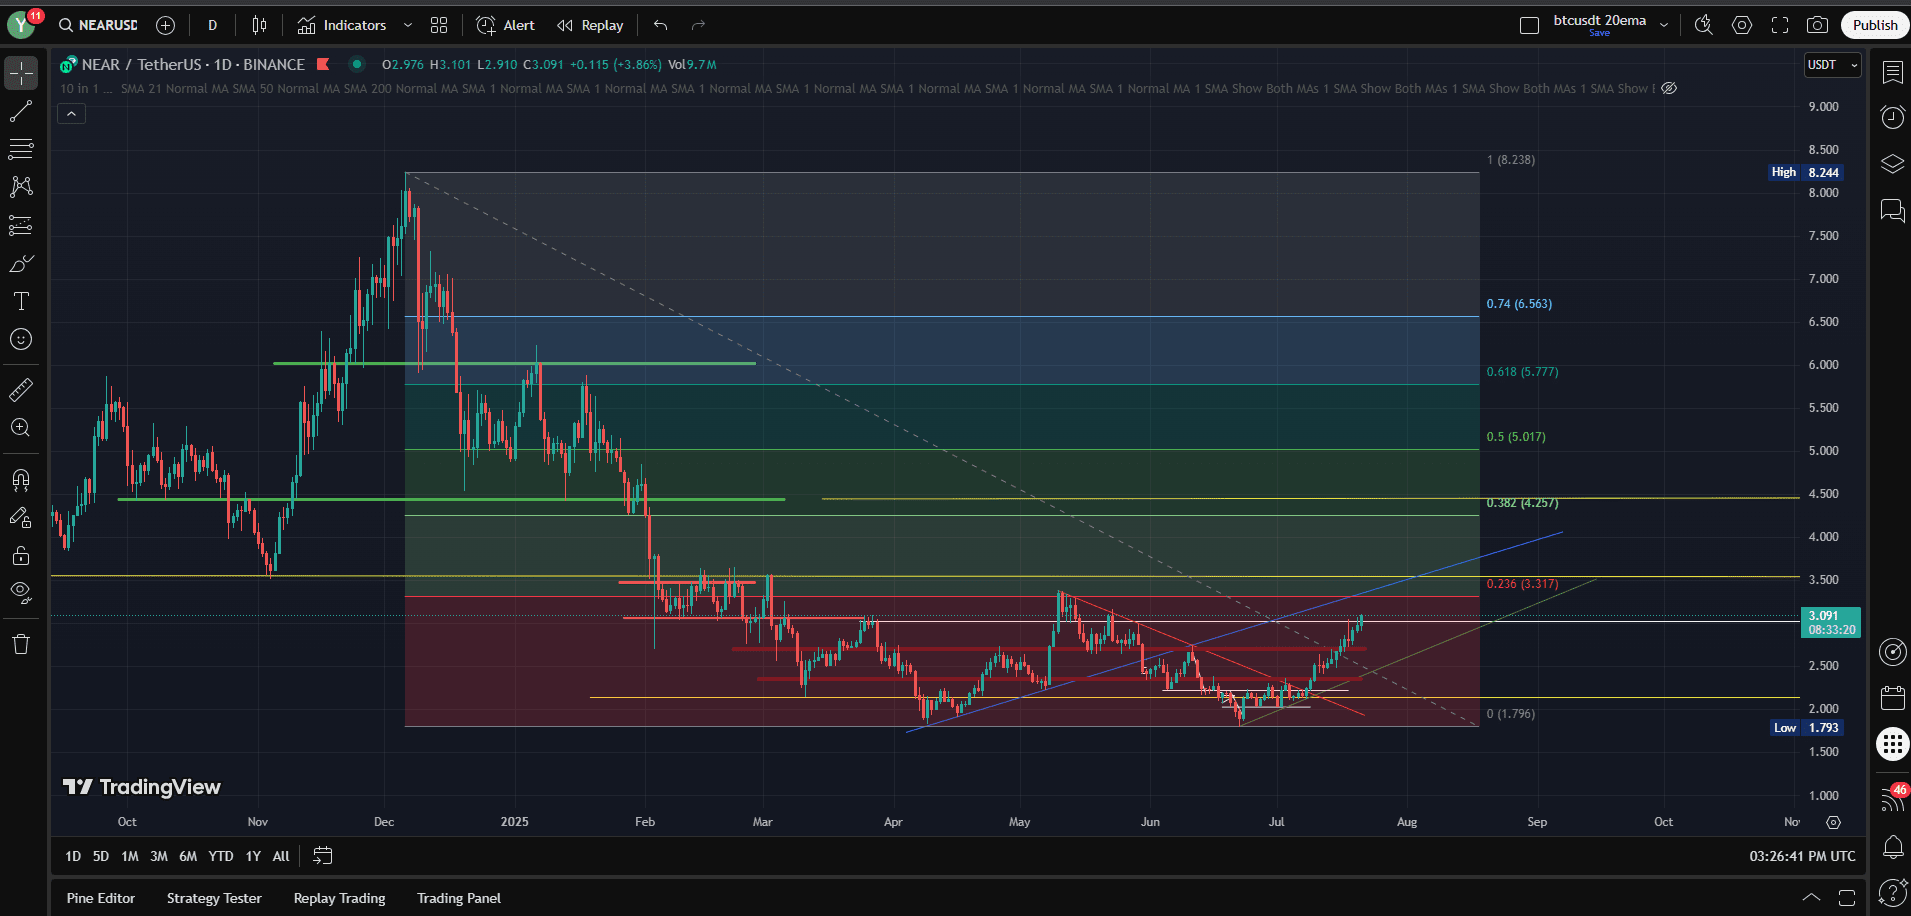
Task: Activate the Magnet mode tool
Action: 21,480
